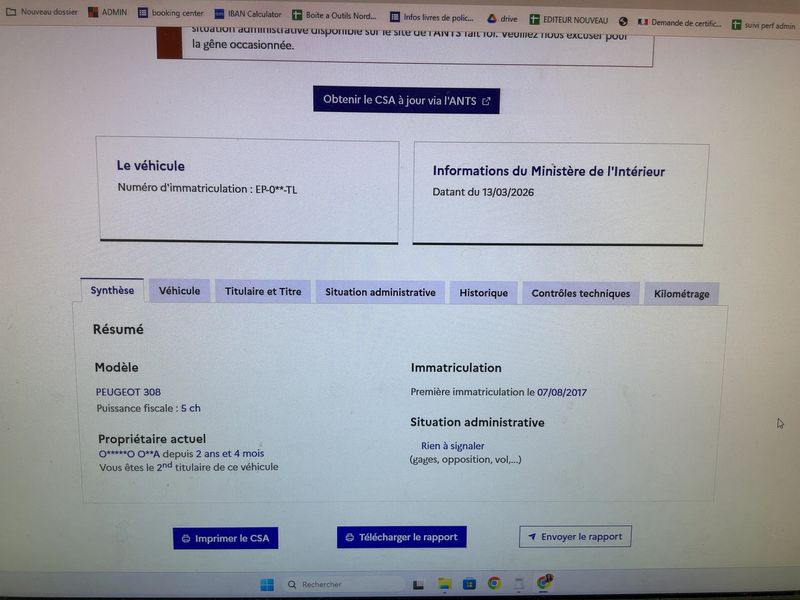Open the EDITEUR NOUVEAU bookmark
Viewport: 800px width, 600px height.
click(x=569, y=20)
